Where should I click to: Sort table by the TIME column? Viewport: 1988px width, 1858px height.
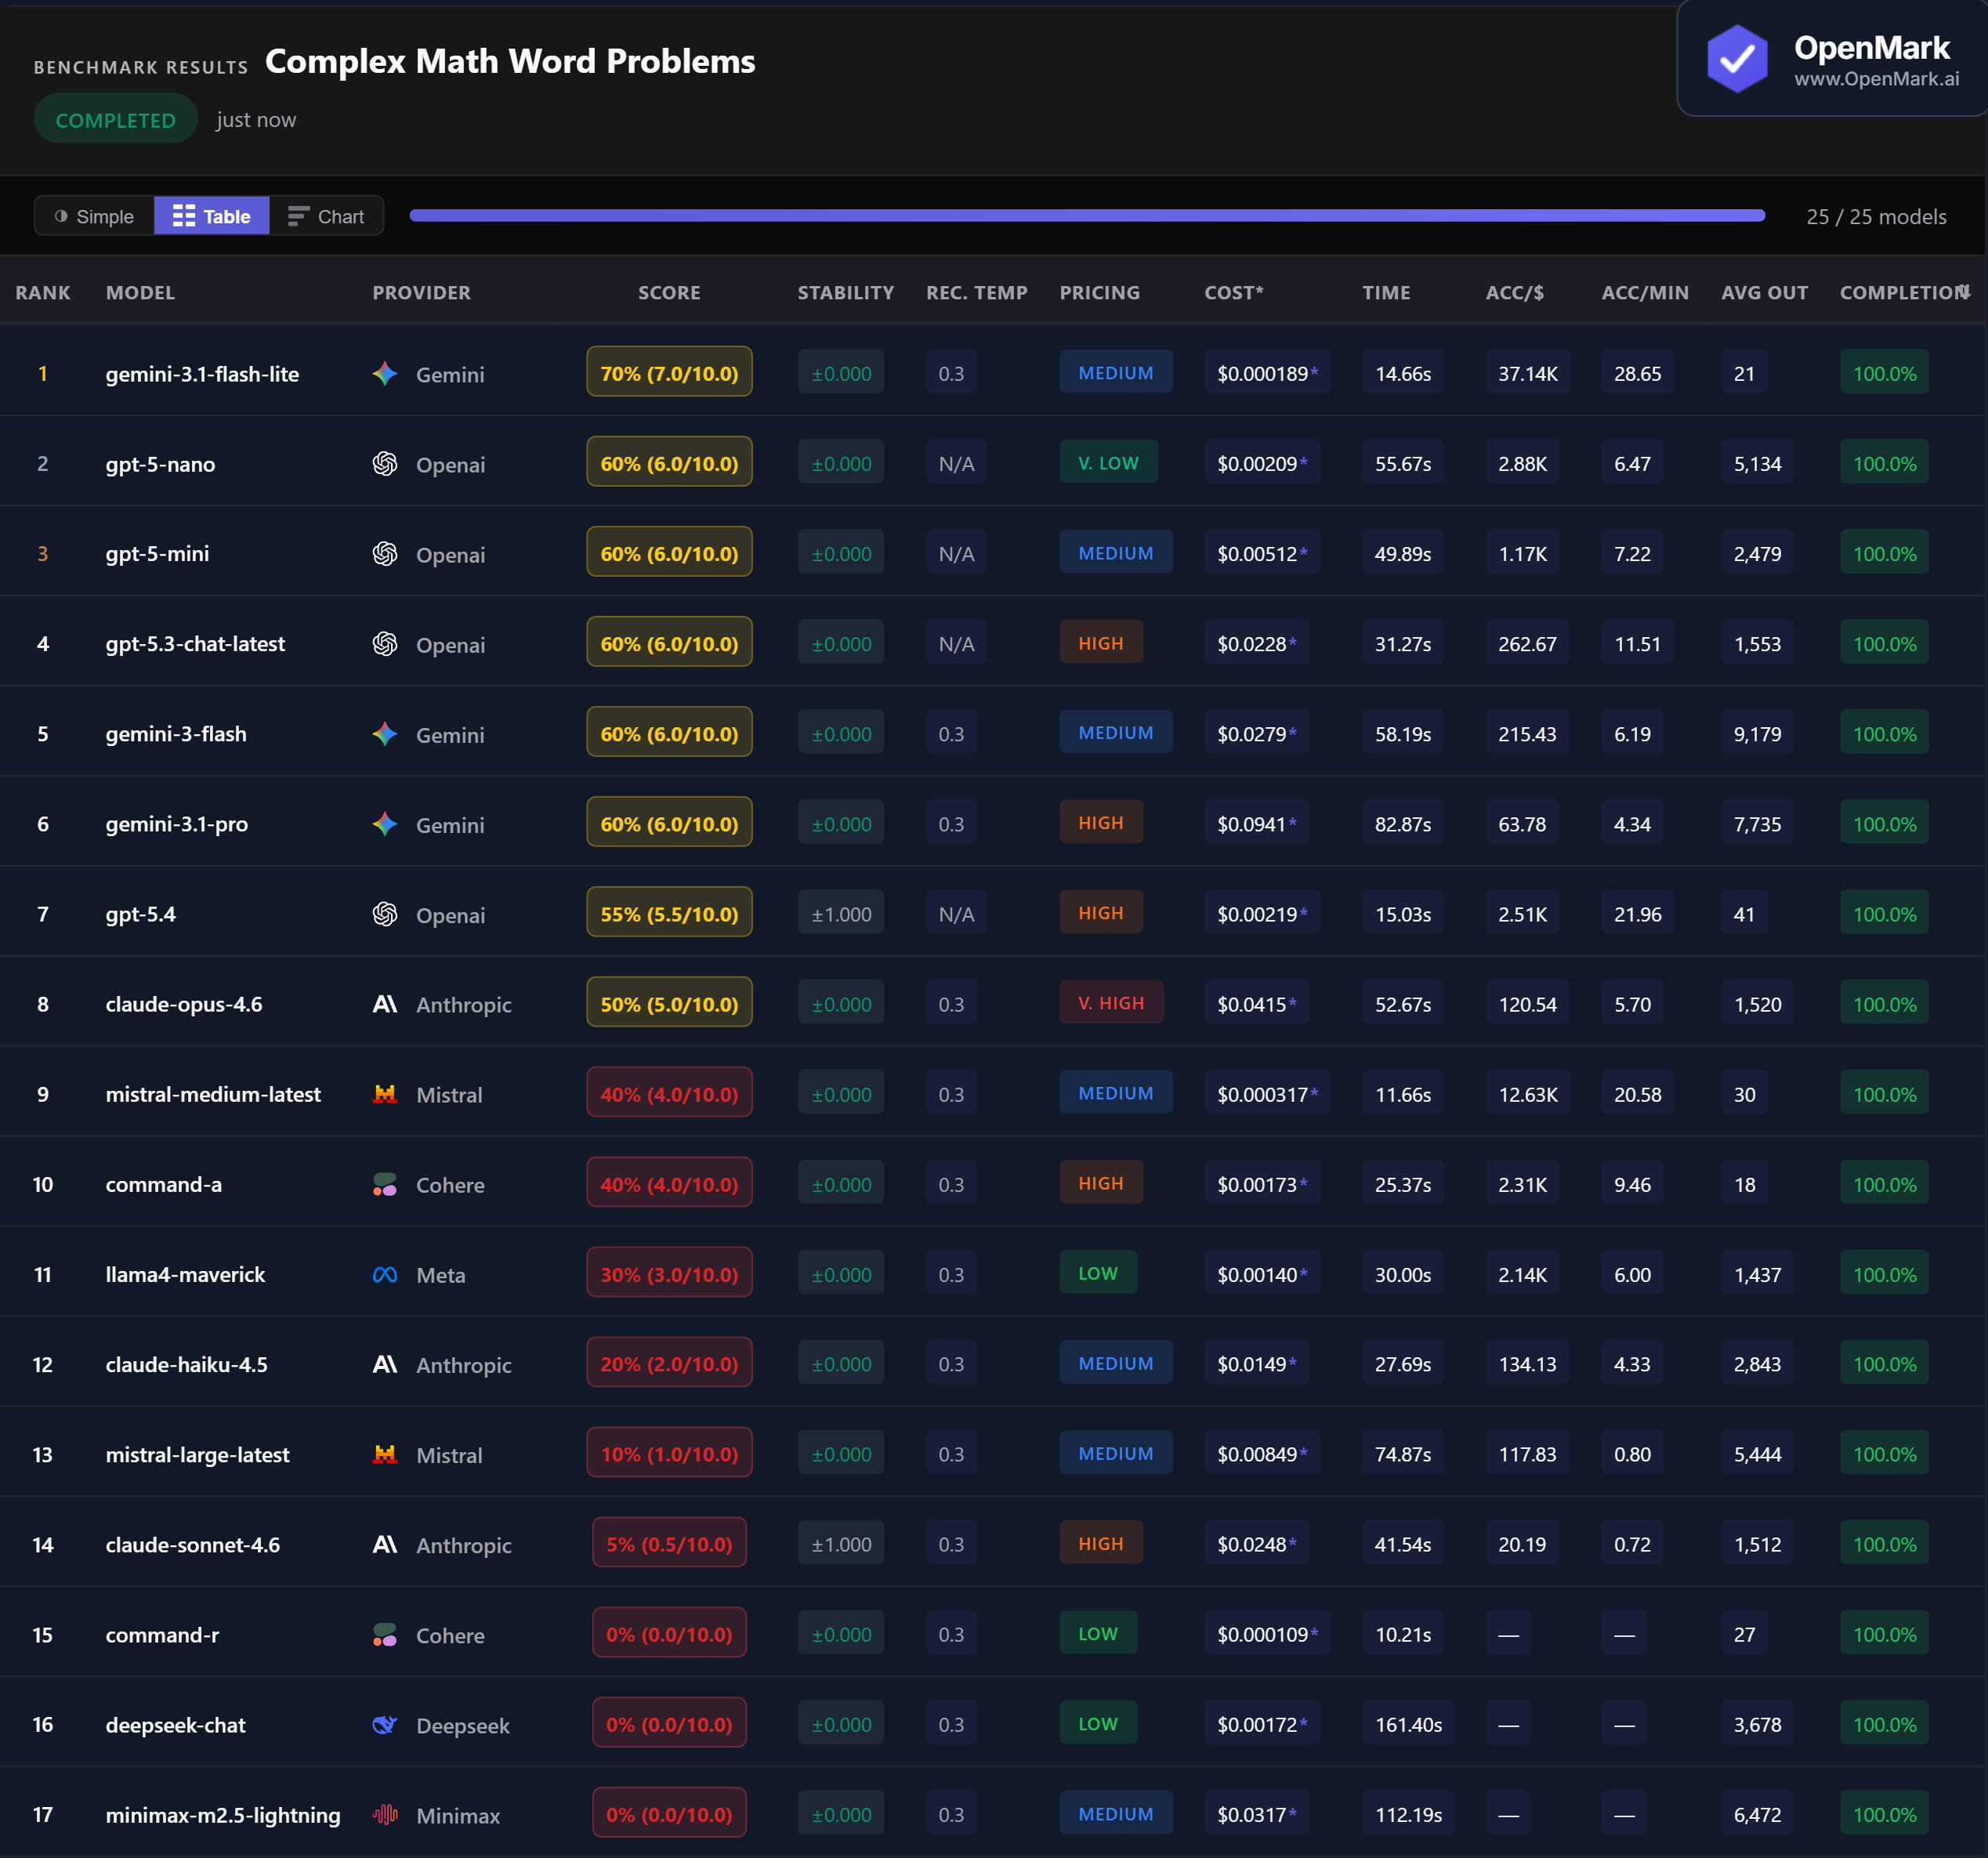[1386, 293]
